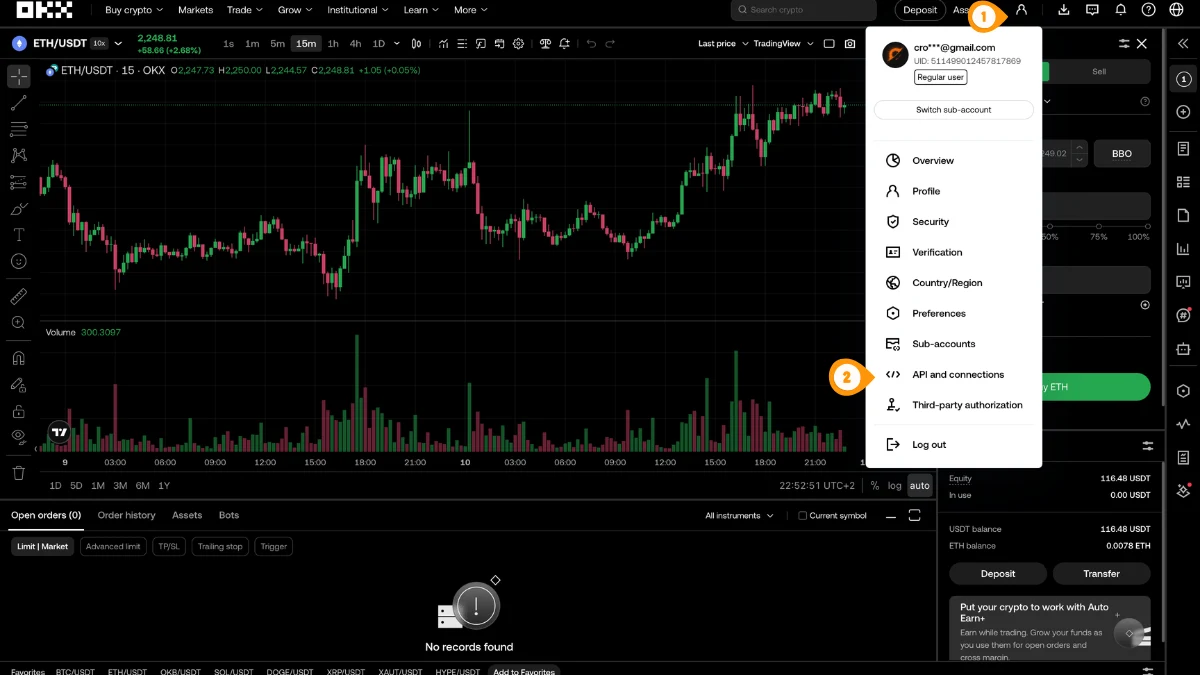Screen dimensions: 1200x675
Task: Open the notifications bell
Action: [1121, 10]
